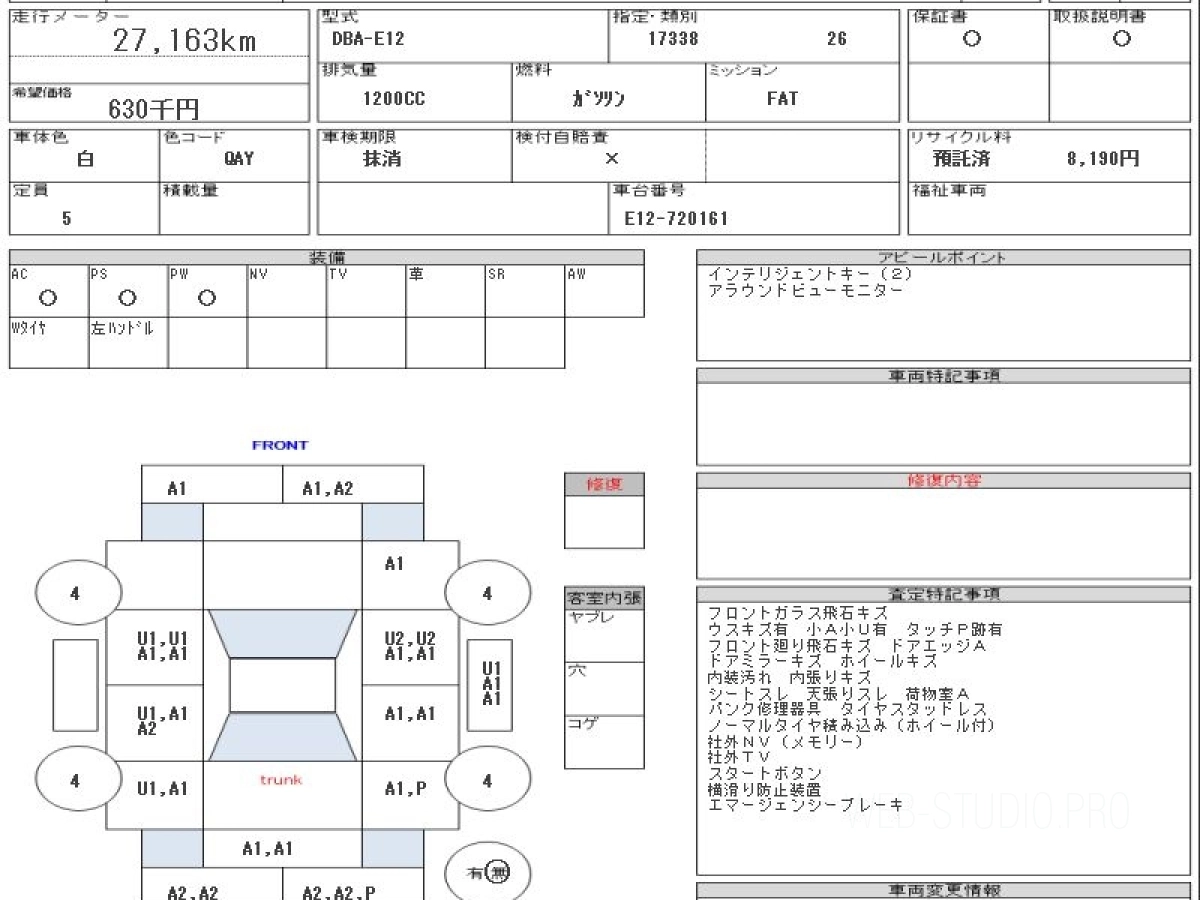Select recycling status 預託済
This screenshot has width=1200, height=900.
tap(961, 158)
